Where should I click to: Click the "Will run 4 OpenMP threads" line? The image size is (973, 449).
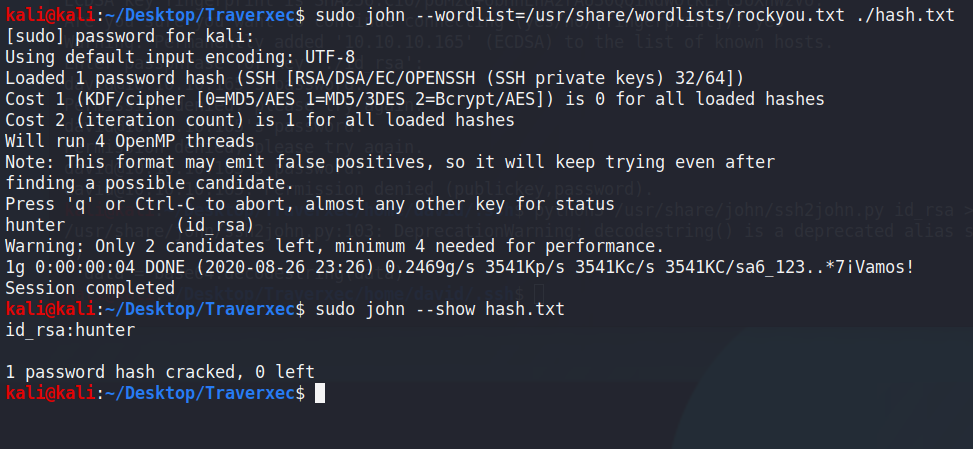tap(130, 141)
